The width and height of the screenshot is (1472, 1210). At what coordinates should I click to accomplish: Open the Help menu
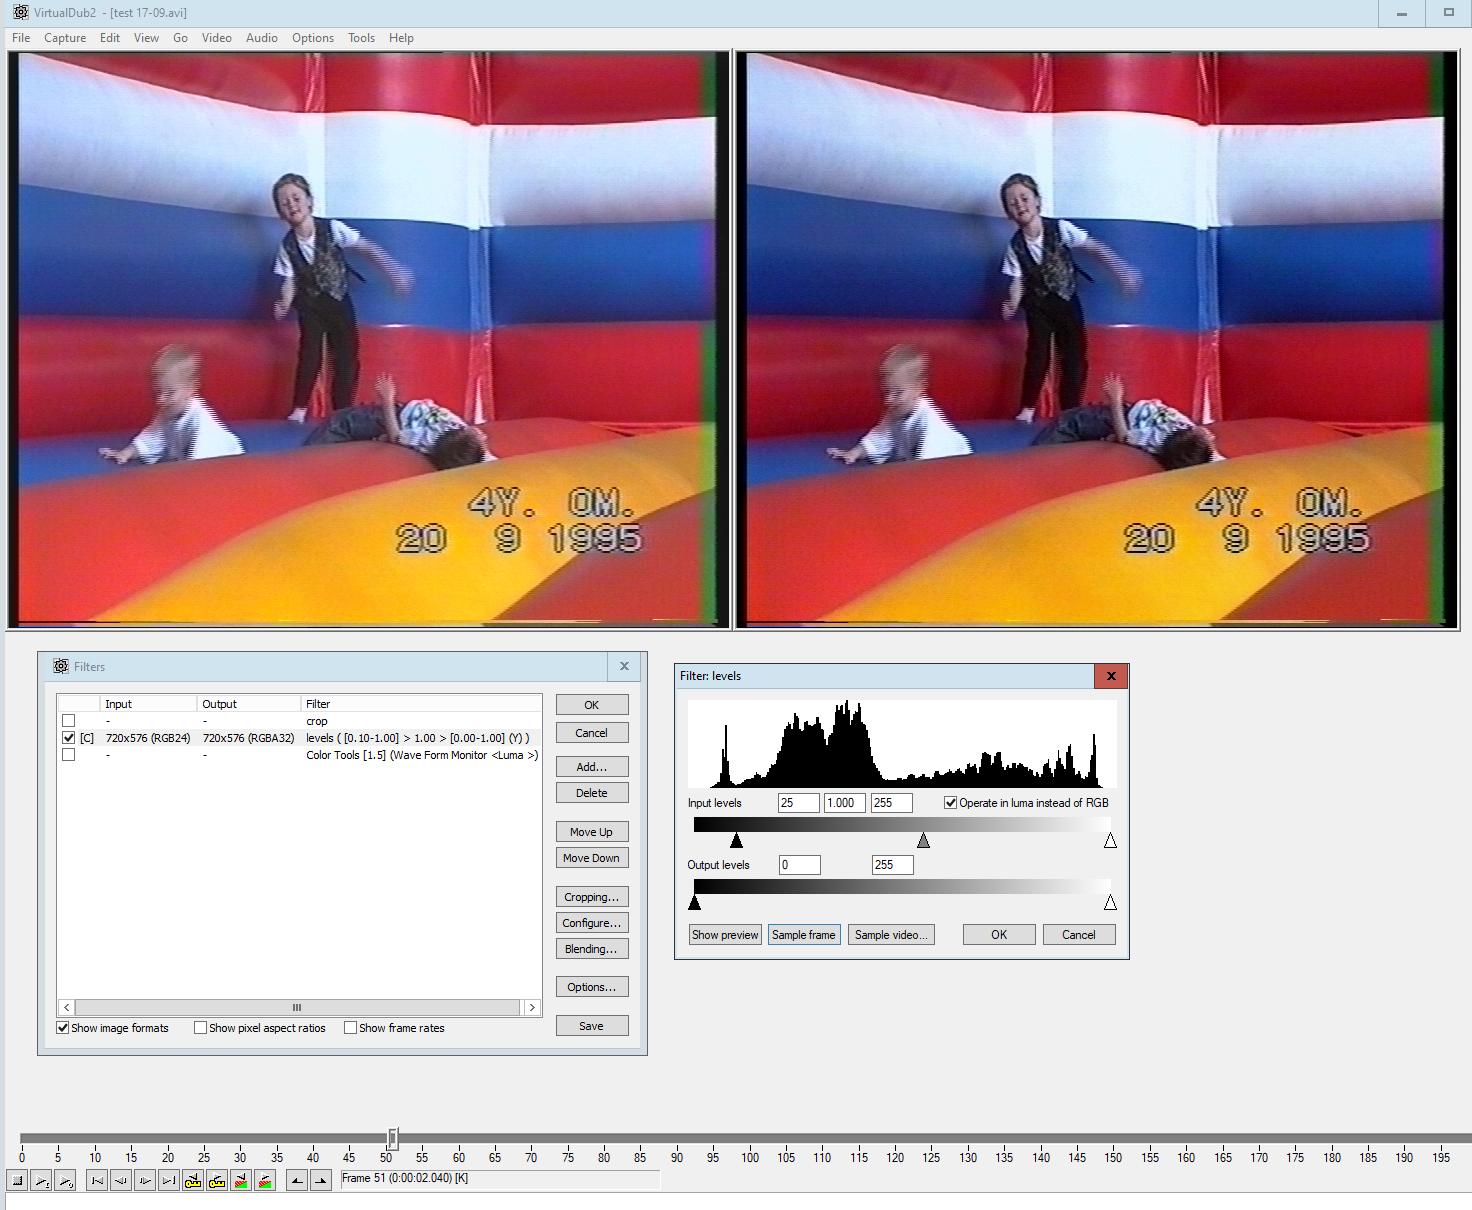(401, 38)
